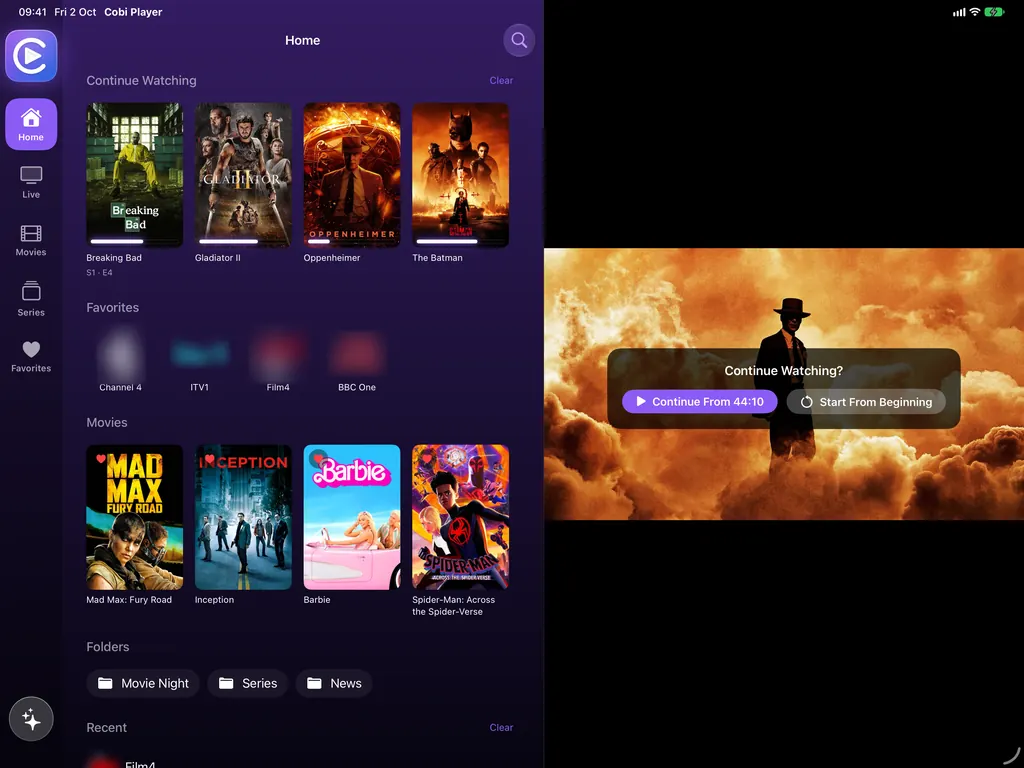Open the Oppenheimer poster

pyautogui.click(x=351, y=174)
